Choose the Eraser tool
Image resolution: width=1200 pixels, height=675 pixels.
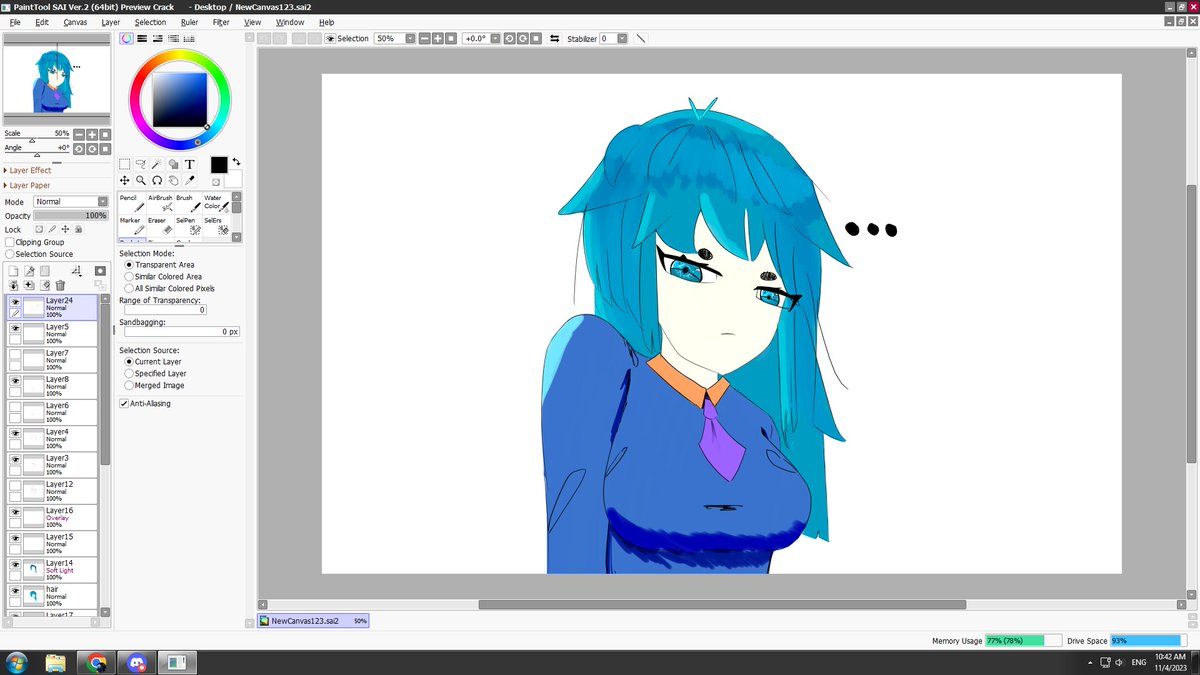tap(160, 226)
